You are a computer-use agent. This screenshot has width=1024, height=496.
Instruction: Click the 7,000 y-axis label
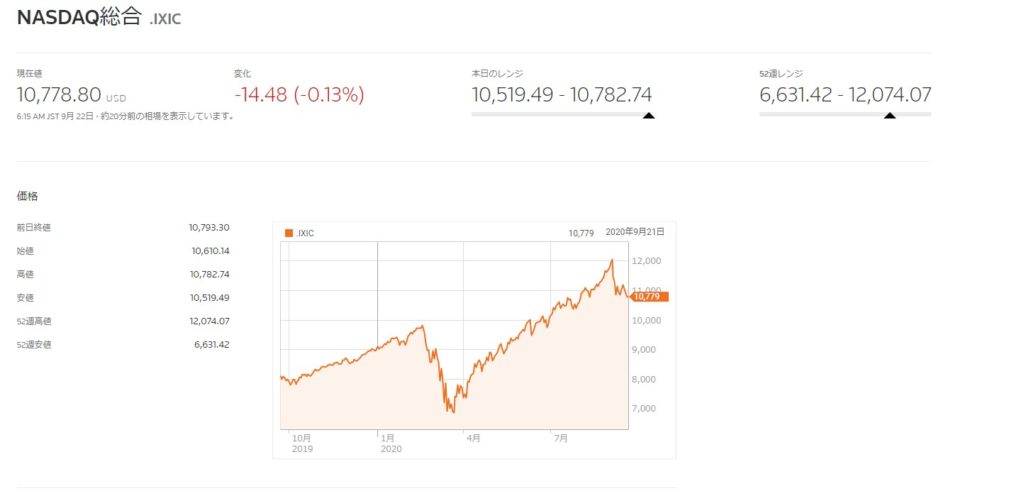[x=647, y=409]
